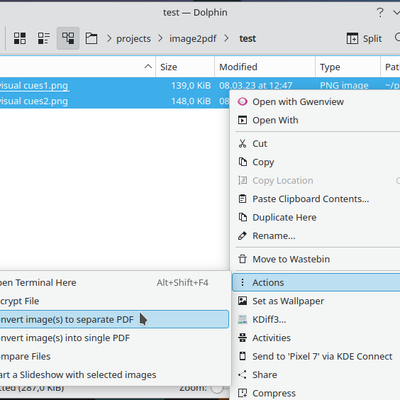Screen dimensions: 400x400
Task: Click the Open With icon
Action: click(242, 120)
